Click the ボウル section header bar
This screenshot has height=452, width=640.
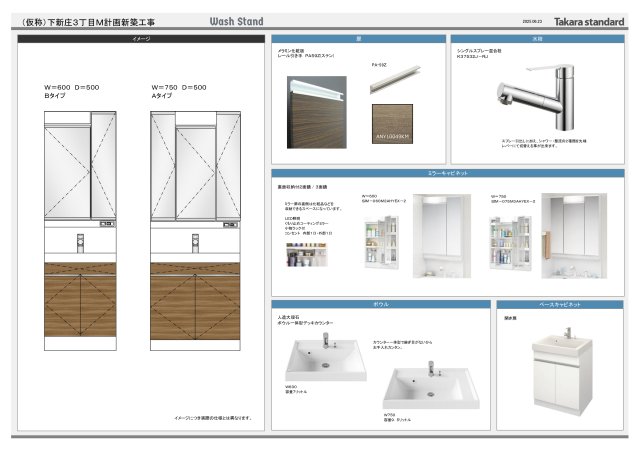click(x=378, y=304)
